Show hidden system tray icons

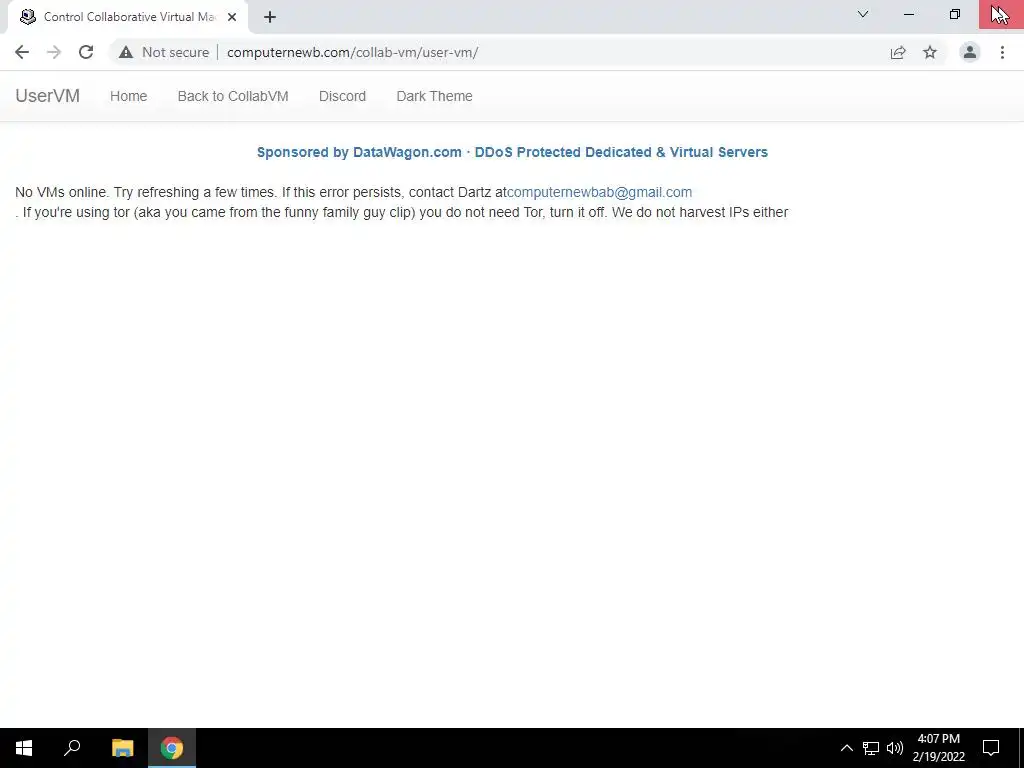846,748
